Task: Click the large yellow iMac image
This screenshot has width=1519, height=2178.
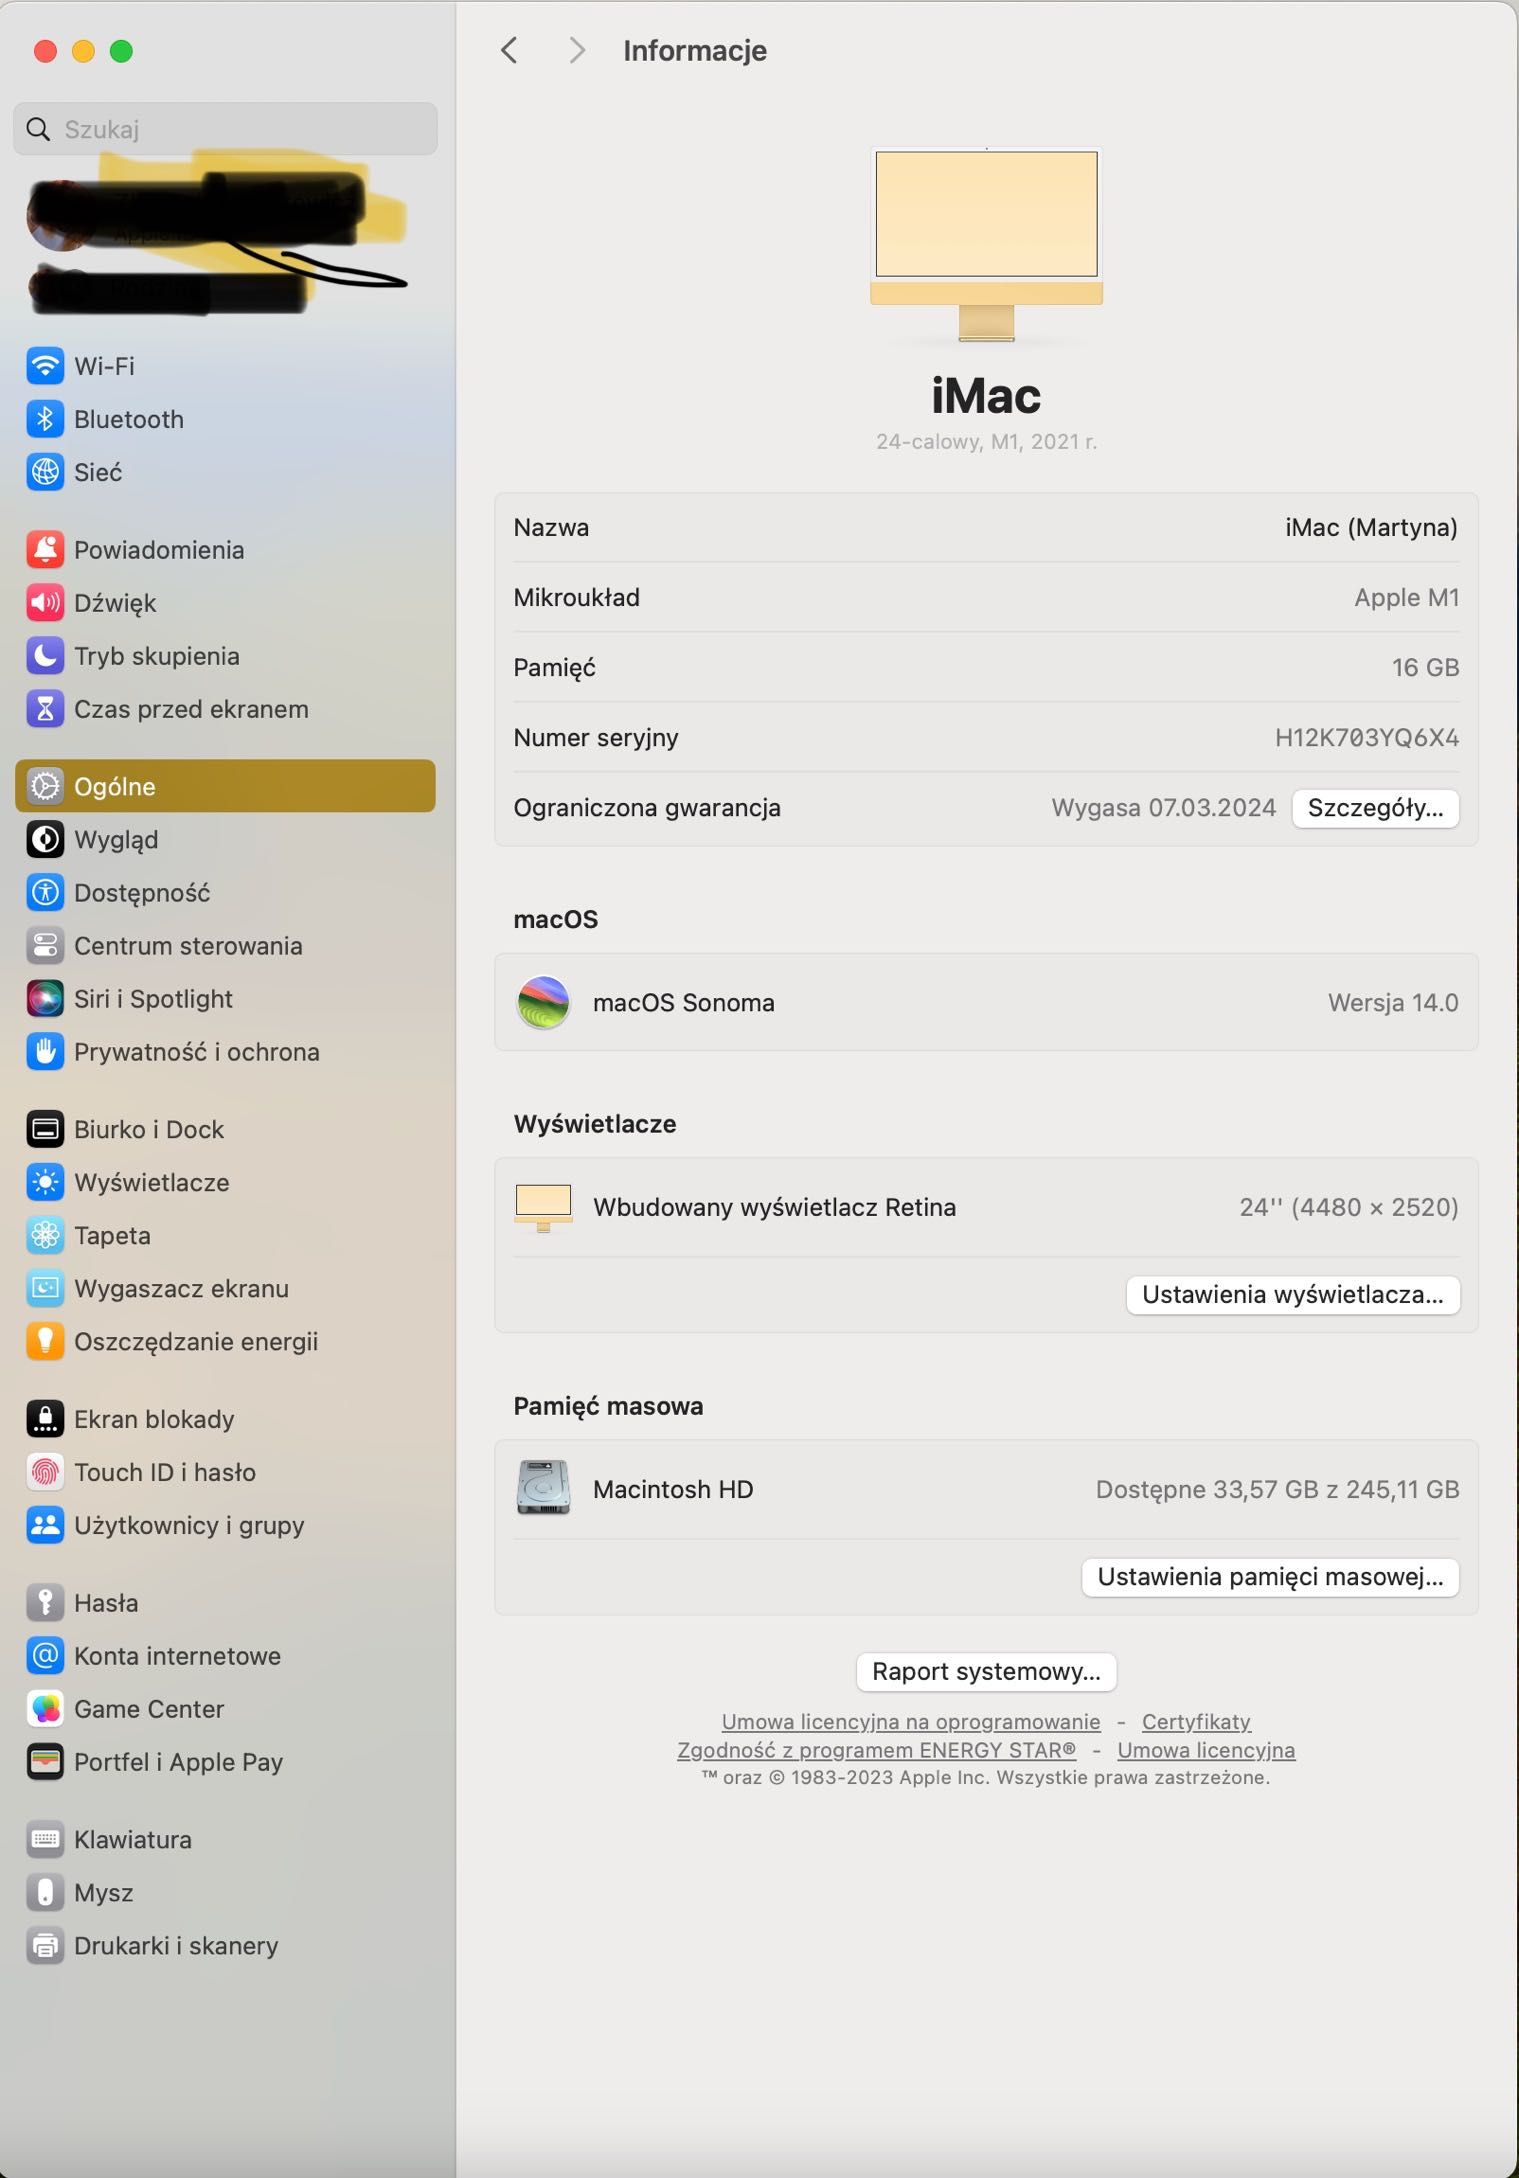Action: [x=986, y=246]
